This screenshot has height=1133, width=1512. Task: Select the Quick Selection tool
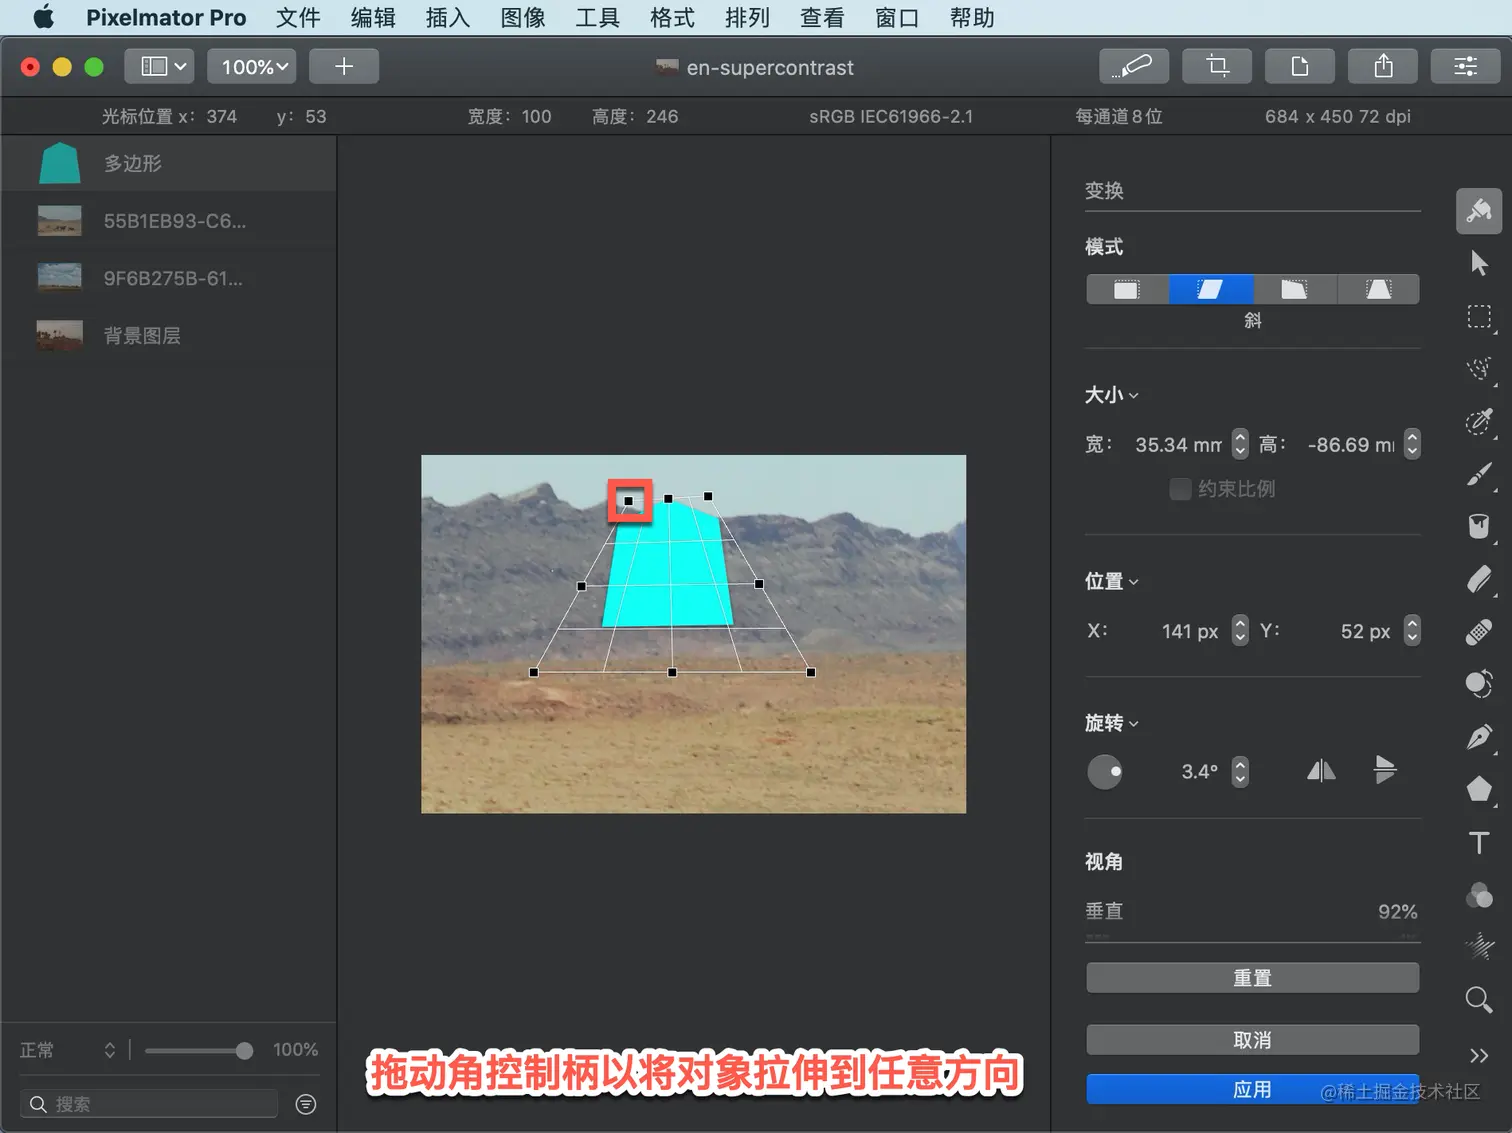(x=1479, y=369)
